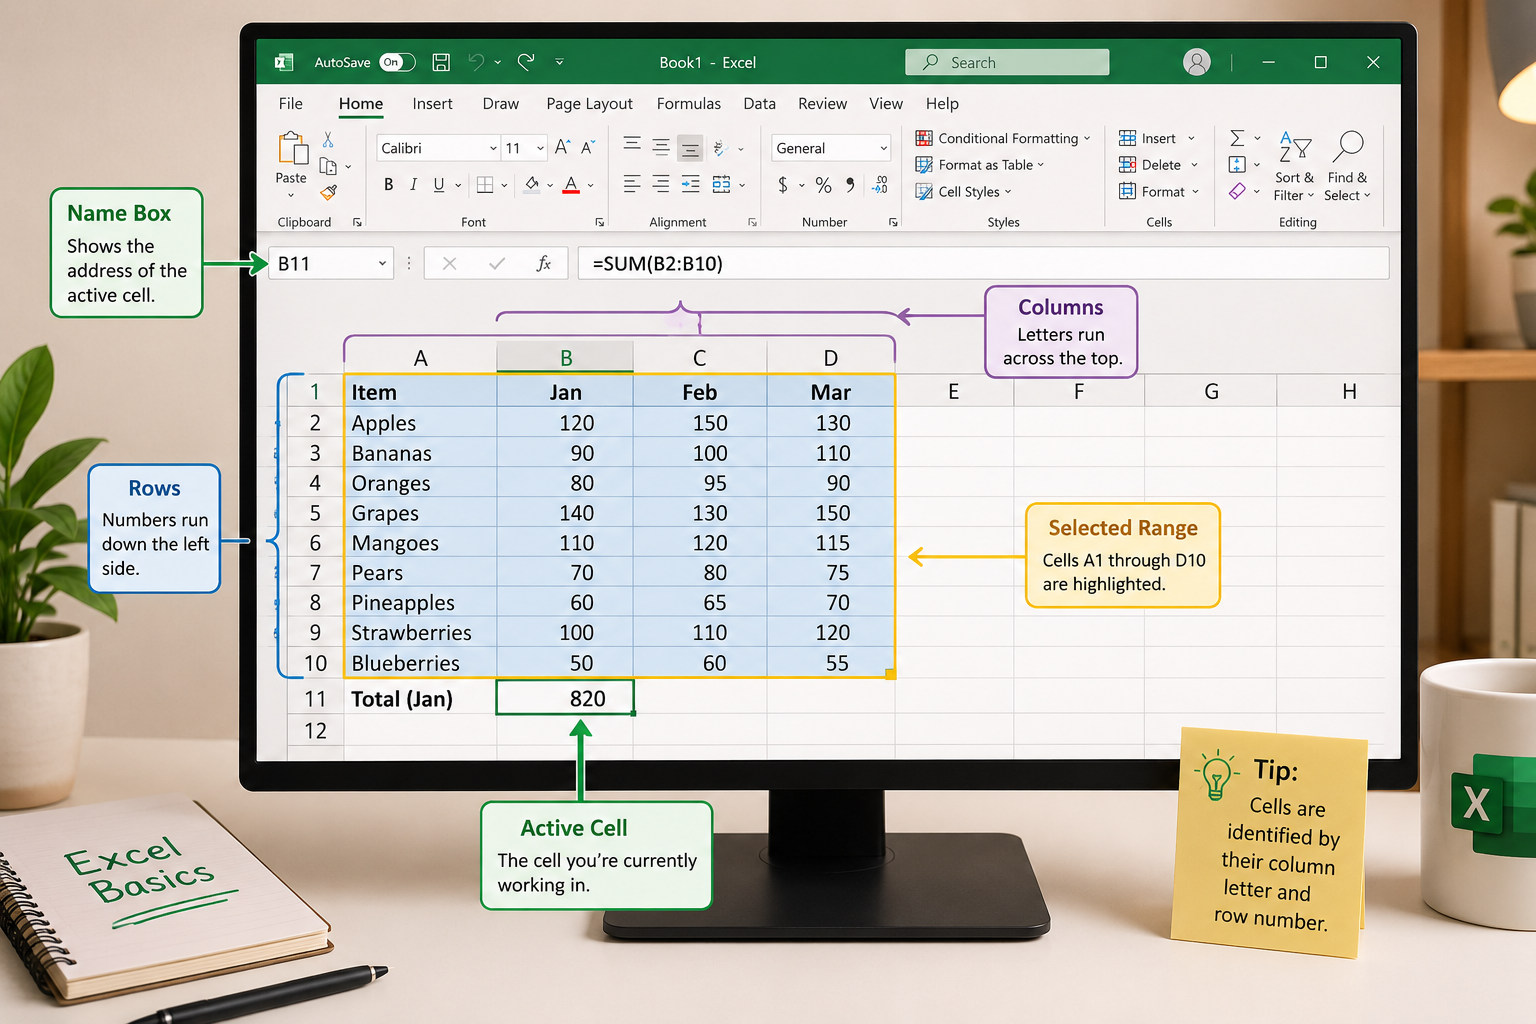Open the Sort & Filter dropdown

pyautogui.click(x=1294, y=167)
